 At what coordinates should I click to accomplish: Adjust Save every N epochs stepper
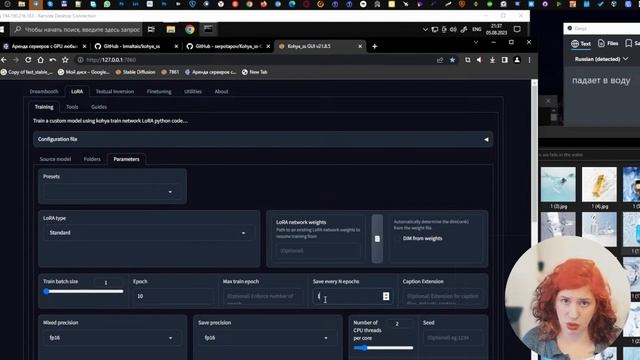coord(386,296)
